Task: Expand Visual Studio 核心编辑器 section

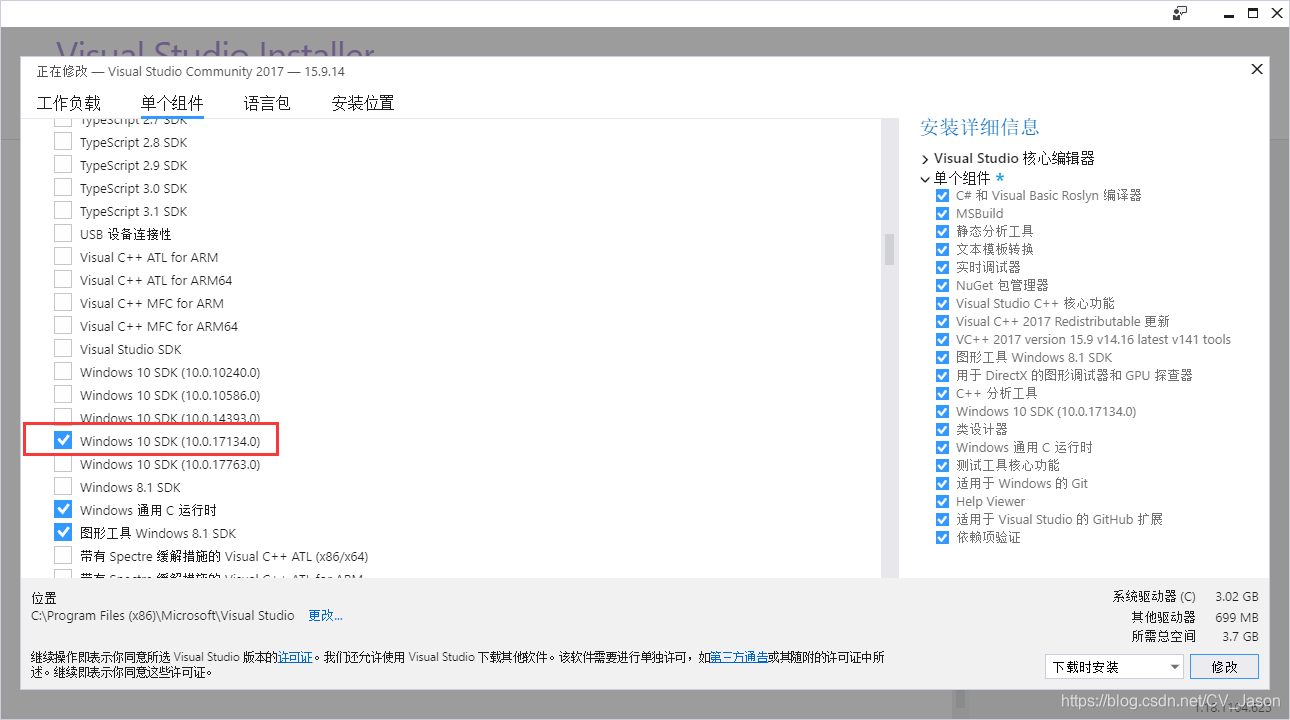Action: (x=925, y=159)
